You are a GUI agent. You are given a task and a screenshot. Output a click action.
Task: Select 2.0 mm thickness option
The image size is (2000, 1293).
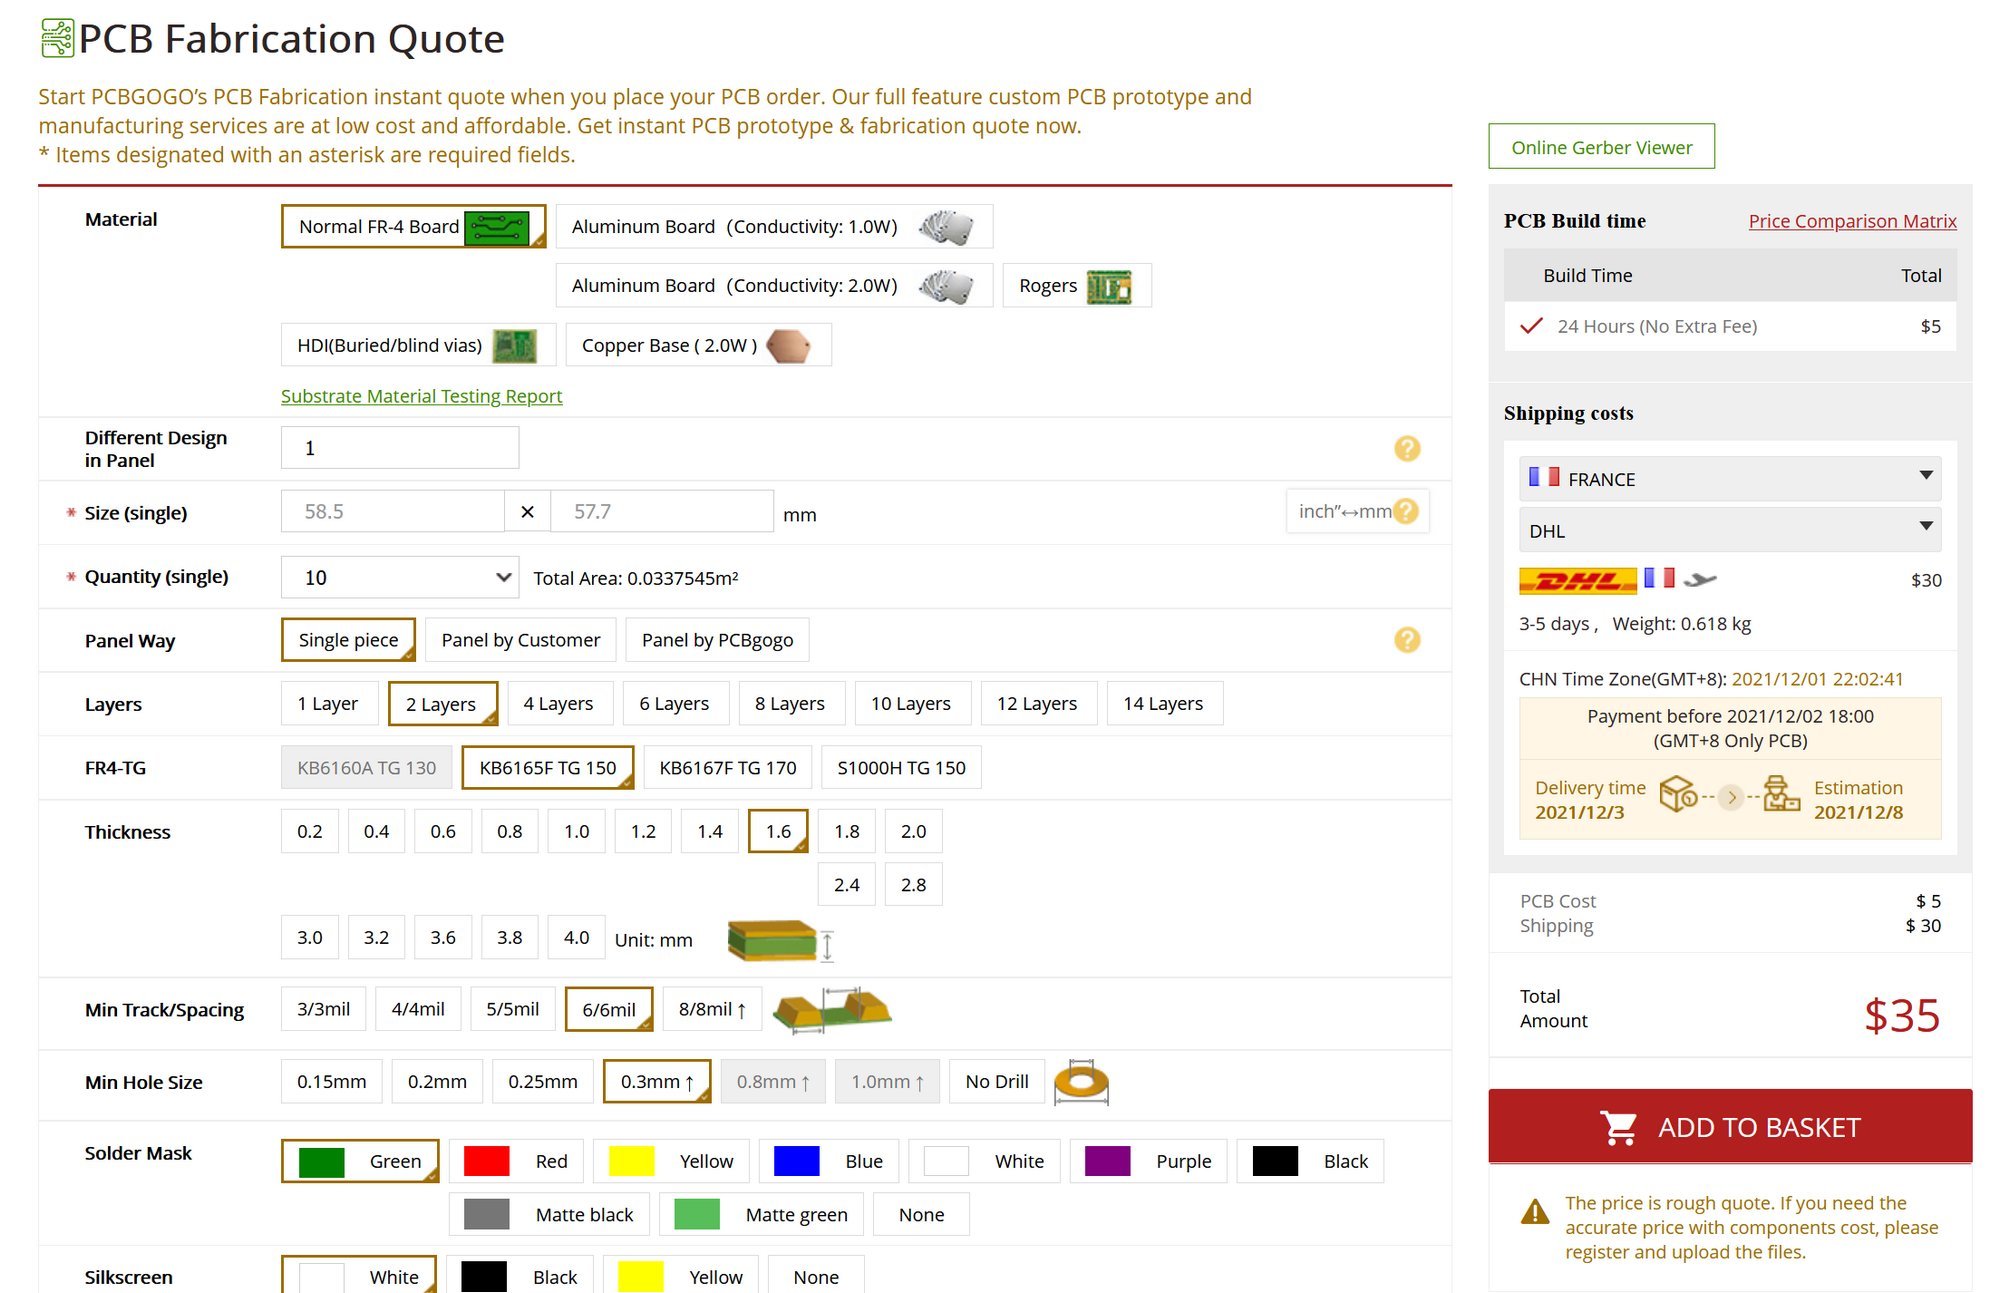(x=914, y=832)
